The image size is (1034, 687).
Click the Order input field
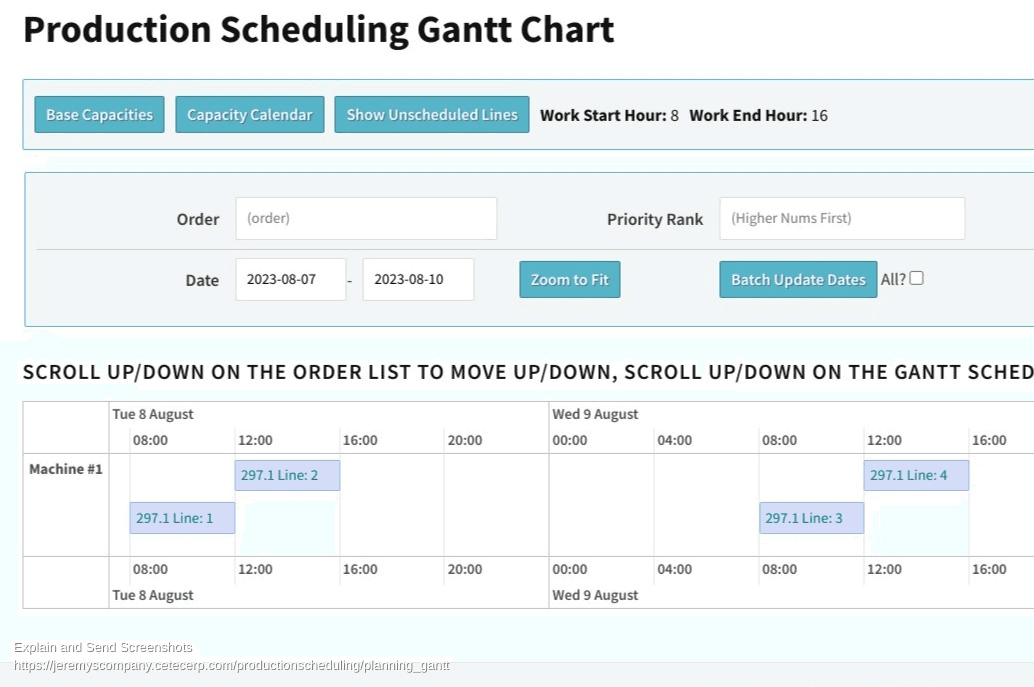click(366, 218)
